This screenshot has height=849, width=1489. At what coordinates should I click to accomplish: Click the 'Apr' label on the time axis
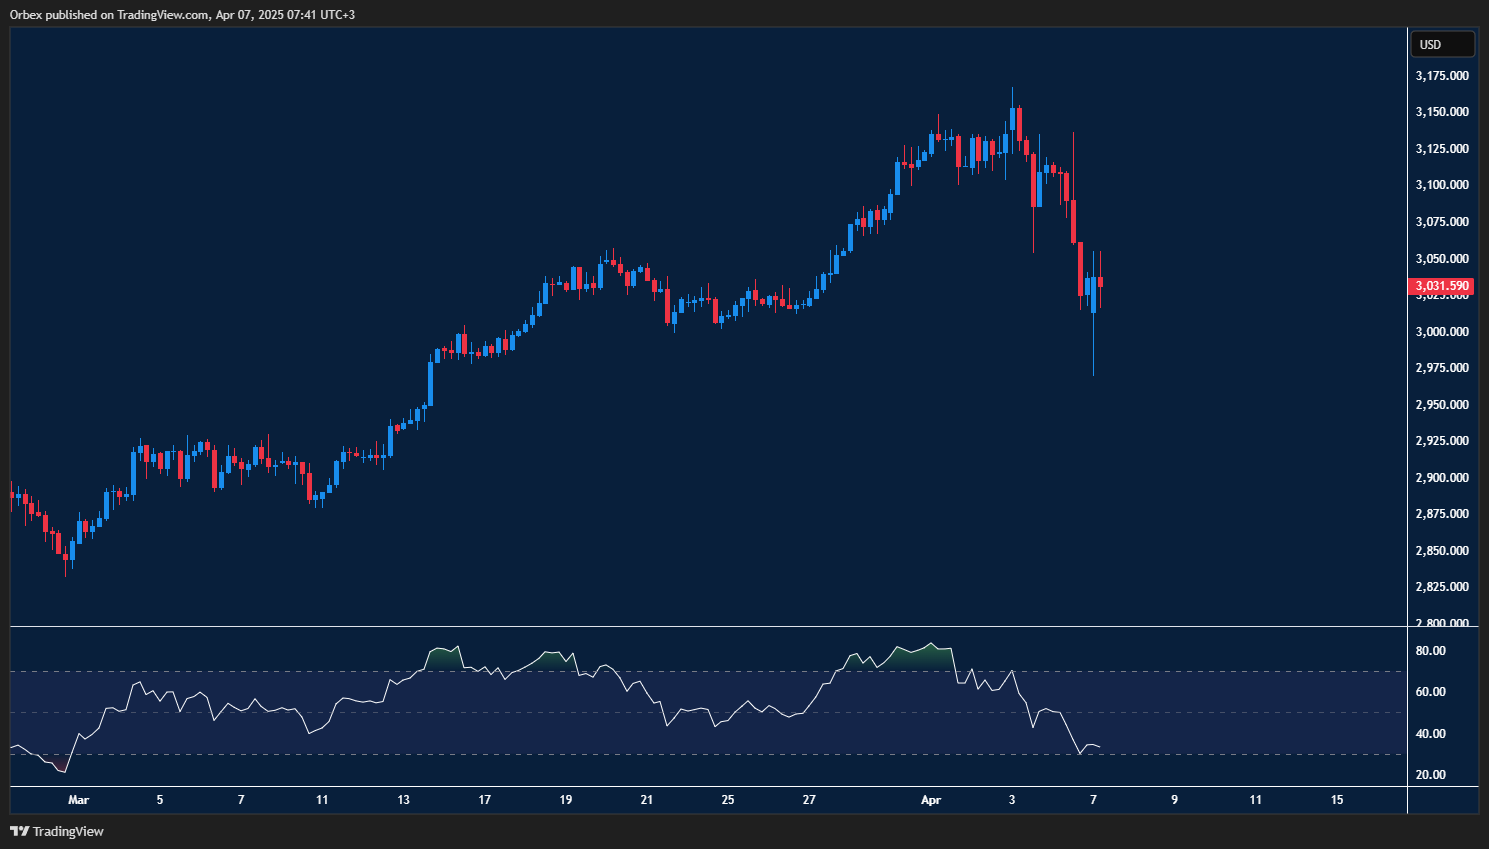point(931,800)
